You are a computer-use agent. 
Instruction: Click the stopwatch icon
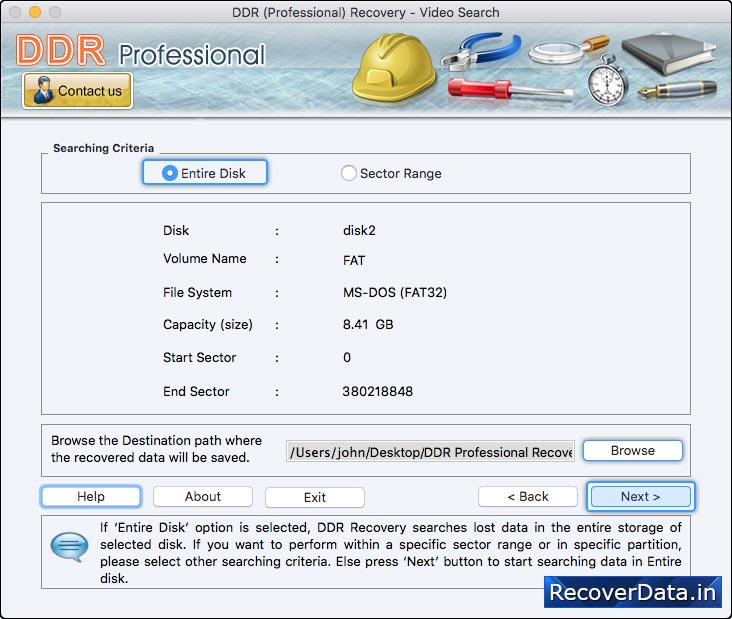pyautogui.click(x=607, y=80)
